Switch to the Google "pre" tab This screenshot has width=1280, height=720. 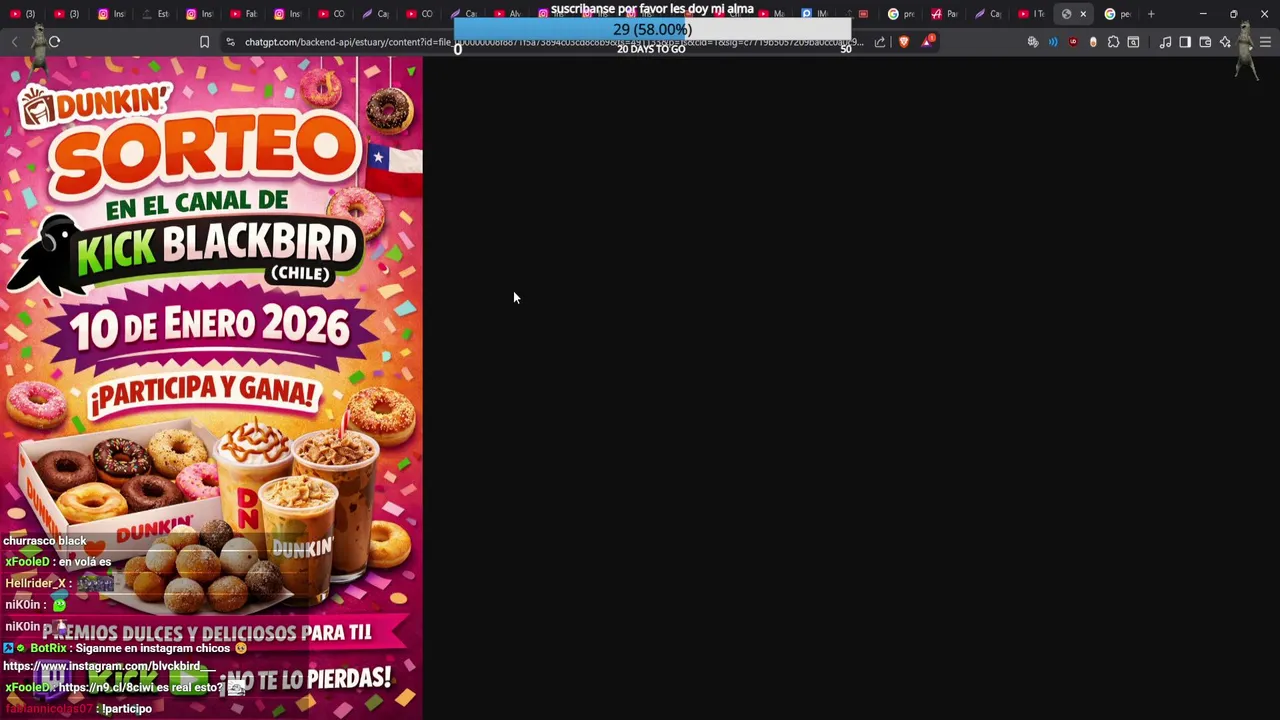tap(901, 14)
